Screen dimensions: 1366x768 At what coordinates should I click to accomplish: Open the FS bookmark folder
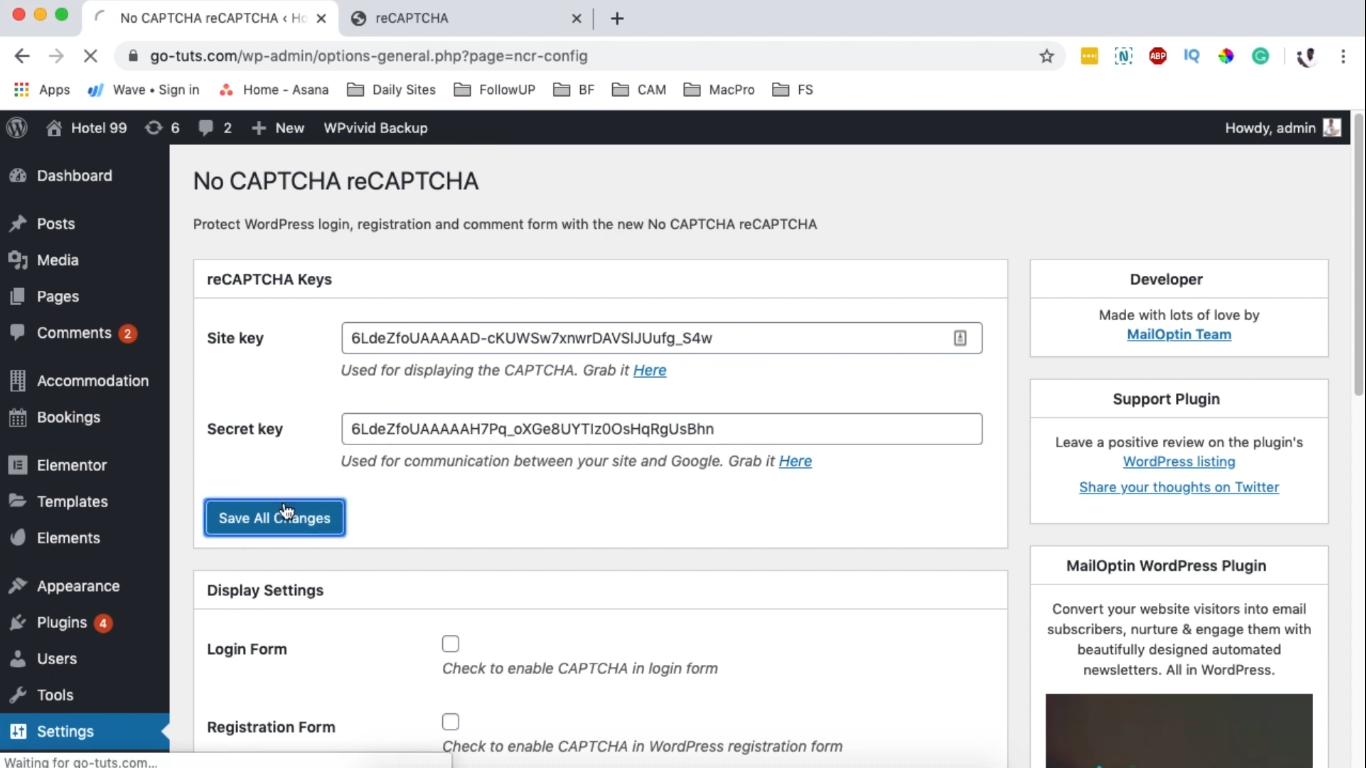tap(793, 89)
